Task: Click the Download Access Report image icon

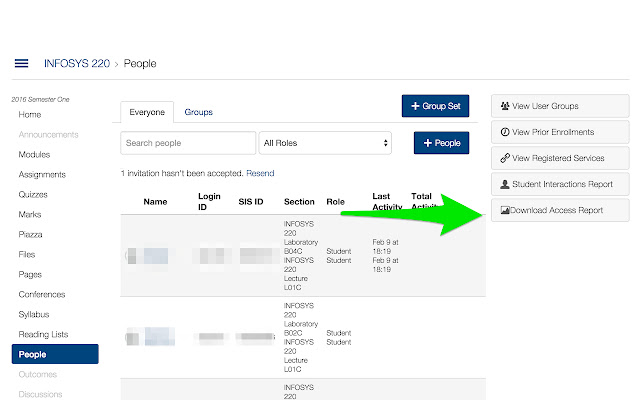Action: coord(505,210)
